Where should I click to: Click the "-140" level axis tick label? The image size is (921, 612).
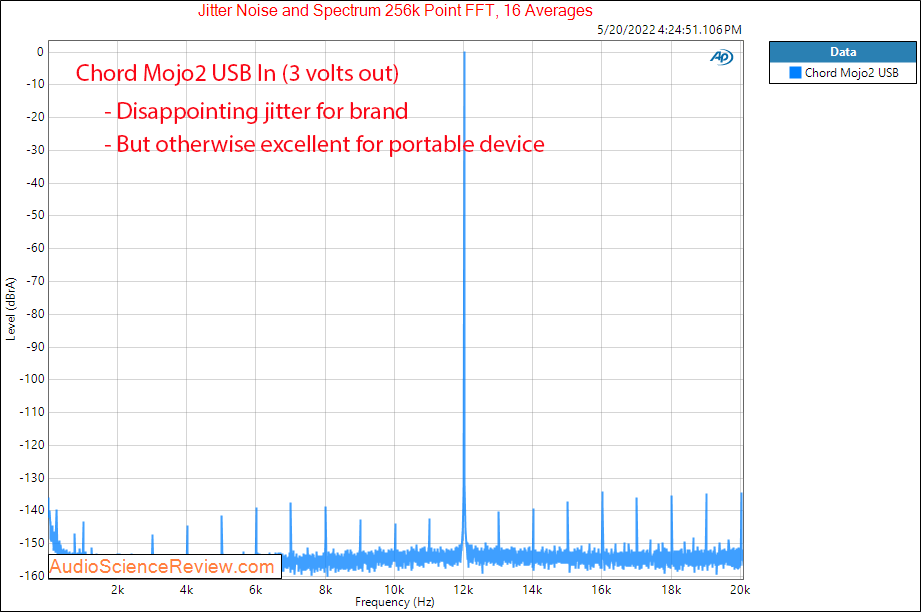click(32, 510)
